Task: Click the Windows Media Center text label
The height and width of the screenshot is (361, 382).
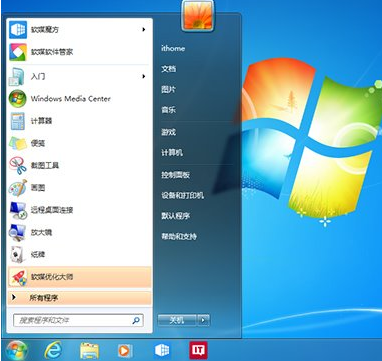Action: coord(71,99)
